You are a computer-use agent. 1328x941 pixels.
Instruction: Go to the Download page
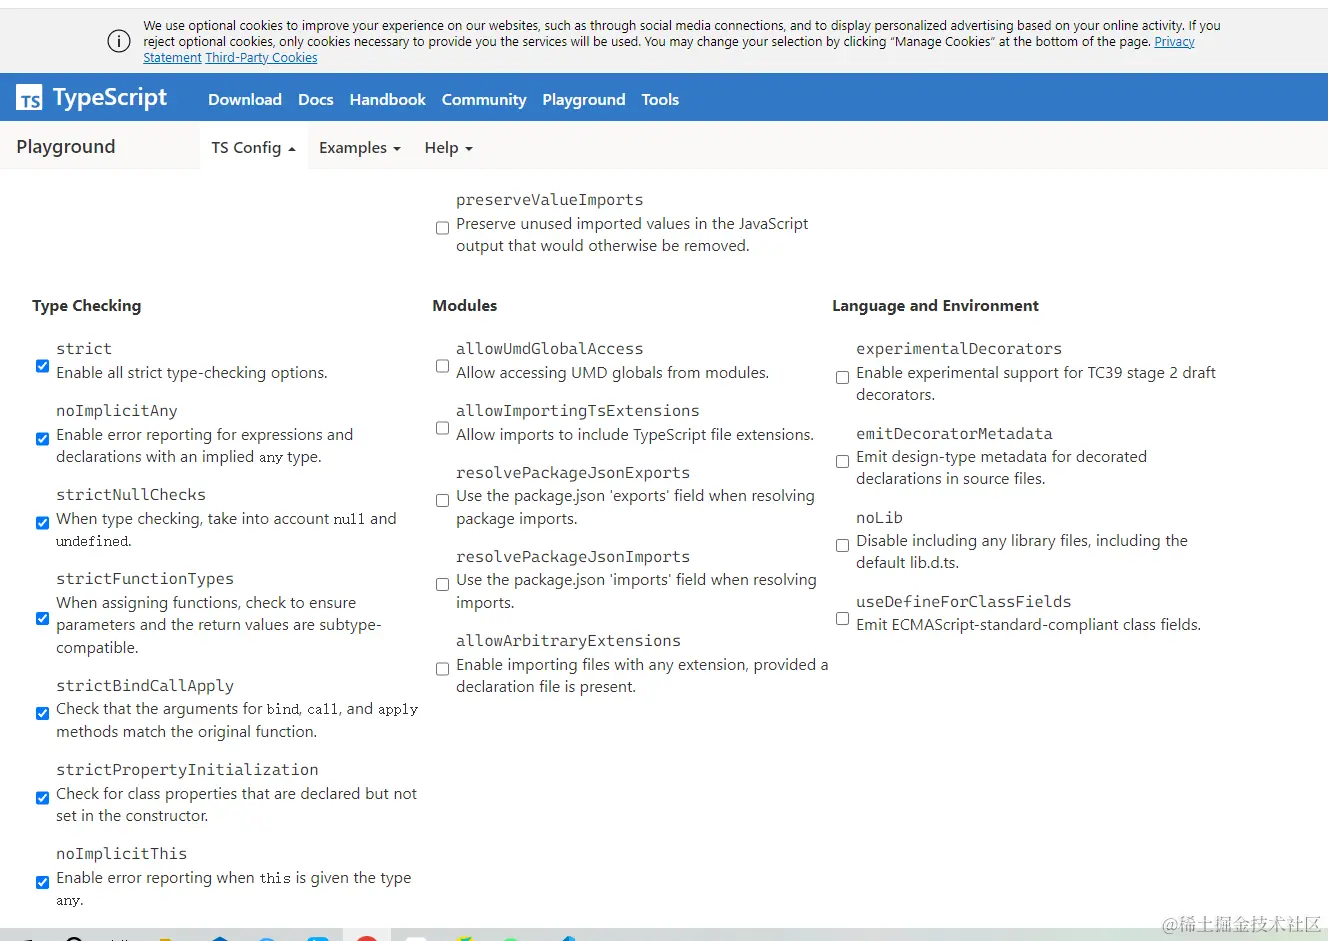[245, 100]
